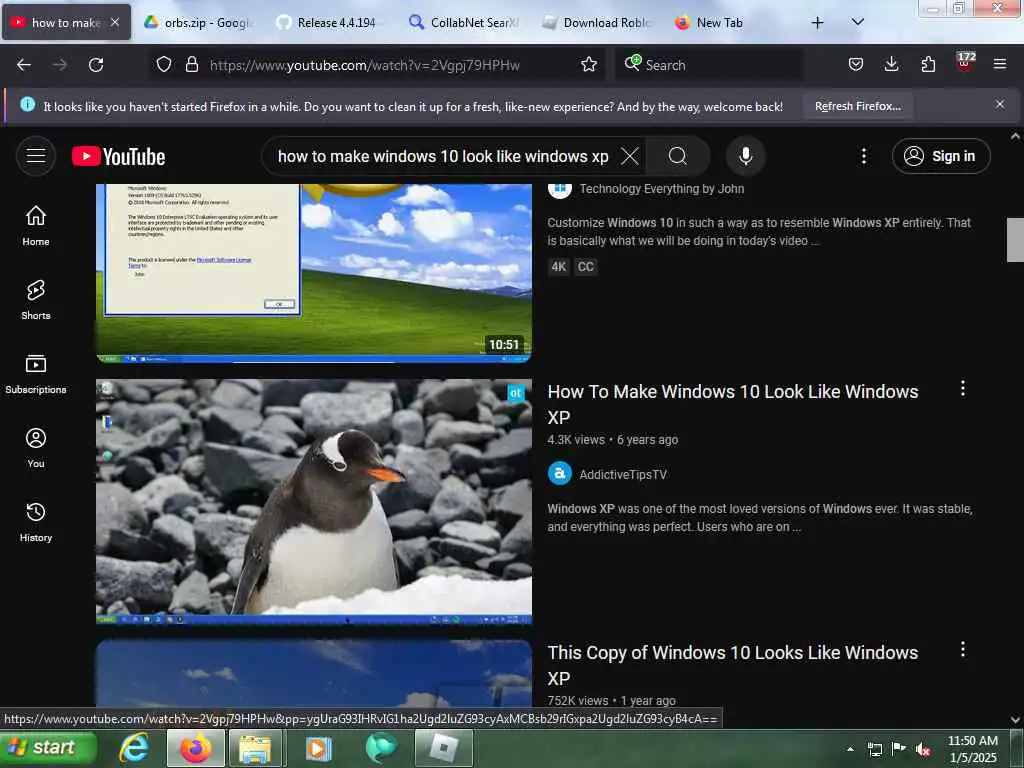
Task: Open the tracking protection shield icon
Action: pyautogui.click(x=164, y=65)
